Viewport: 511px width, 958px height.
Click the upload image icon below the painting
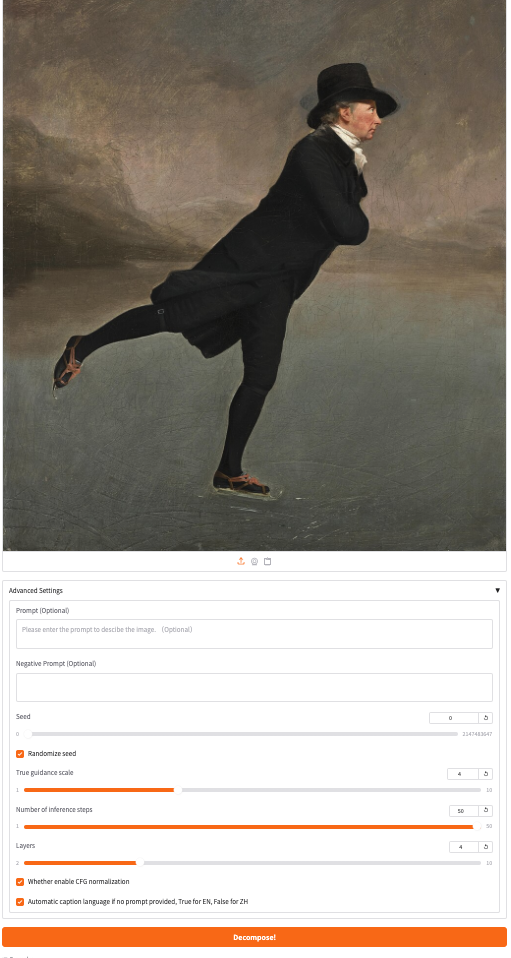[x=241, y=561]
